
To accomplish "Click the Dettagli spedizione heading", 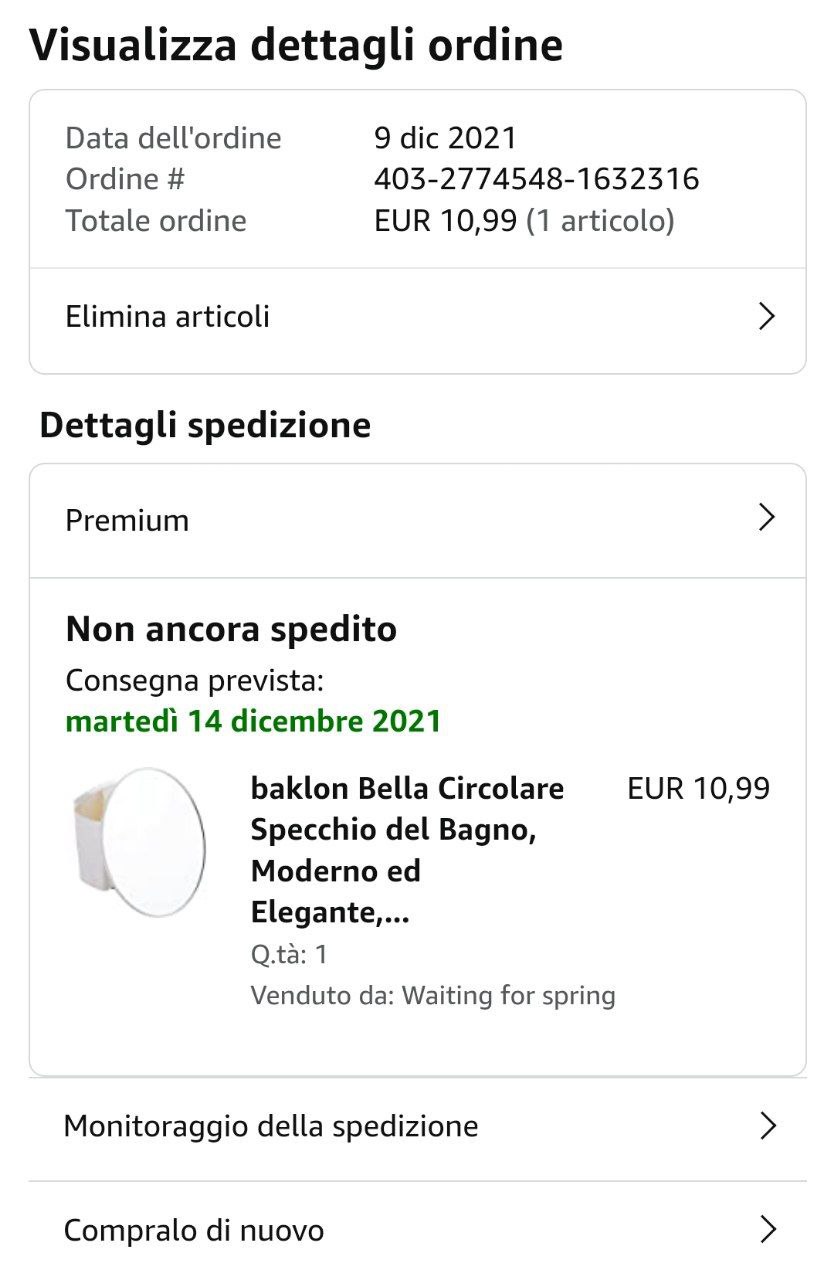I will pos(205,425).
